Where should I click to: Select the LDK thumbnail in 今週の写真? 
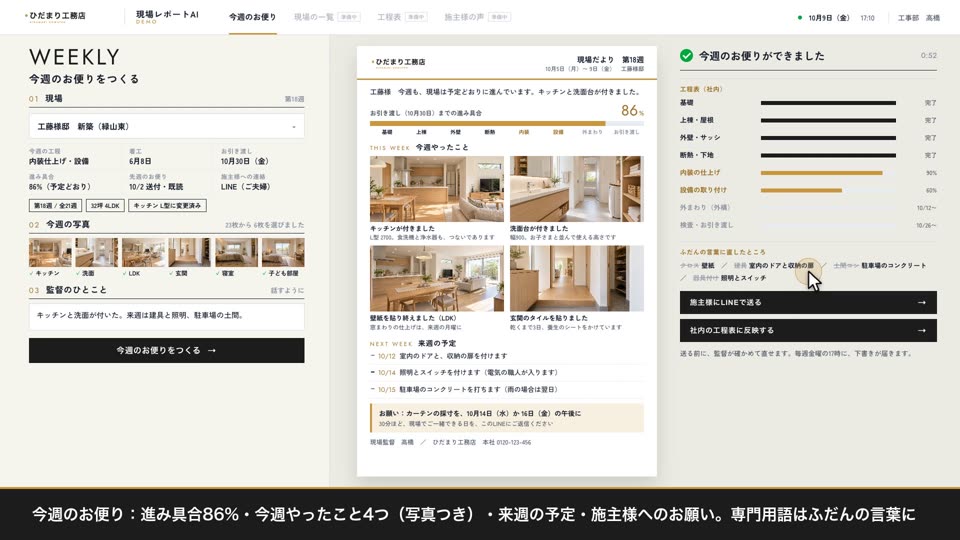pos(143,252)
